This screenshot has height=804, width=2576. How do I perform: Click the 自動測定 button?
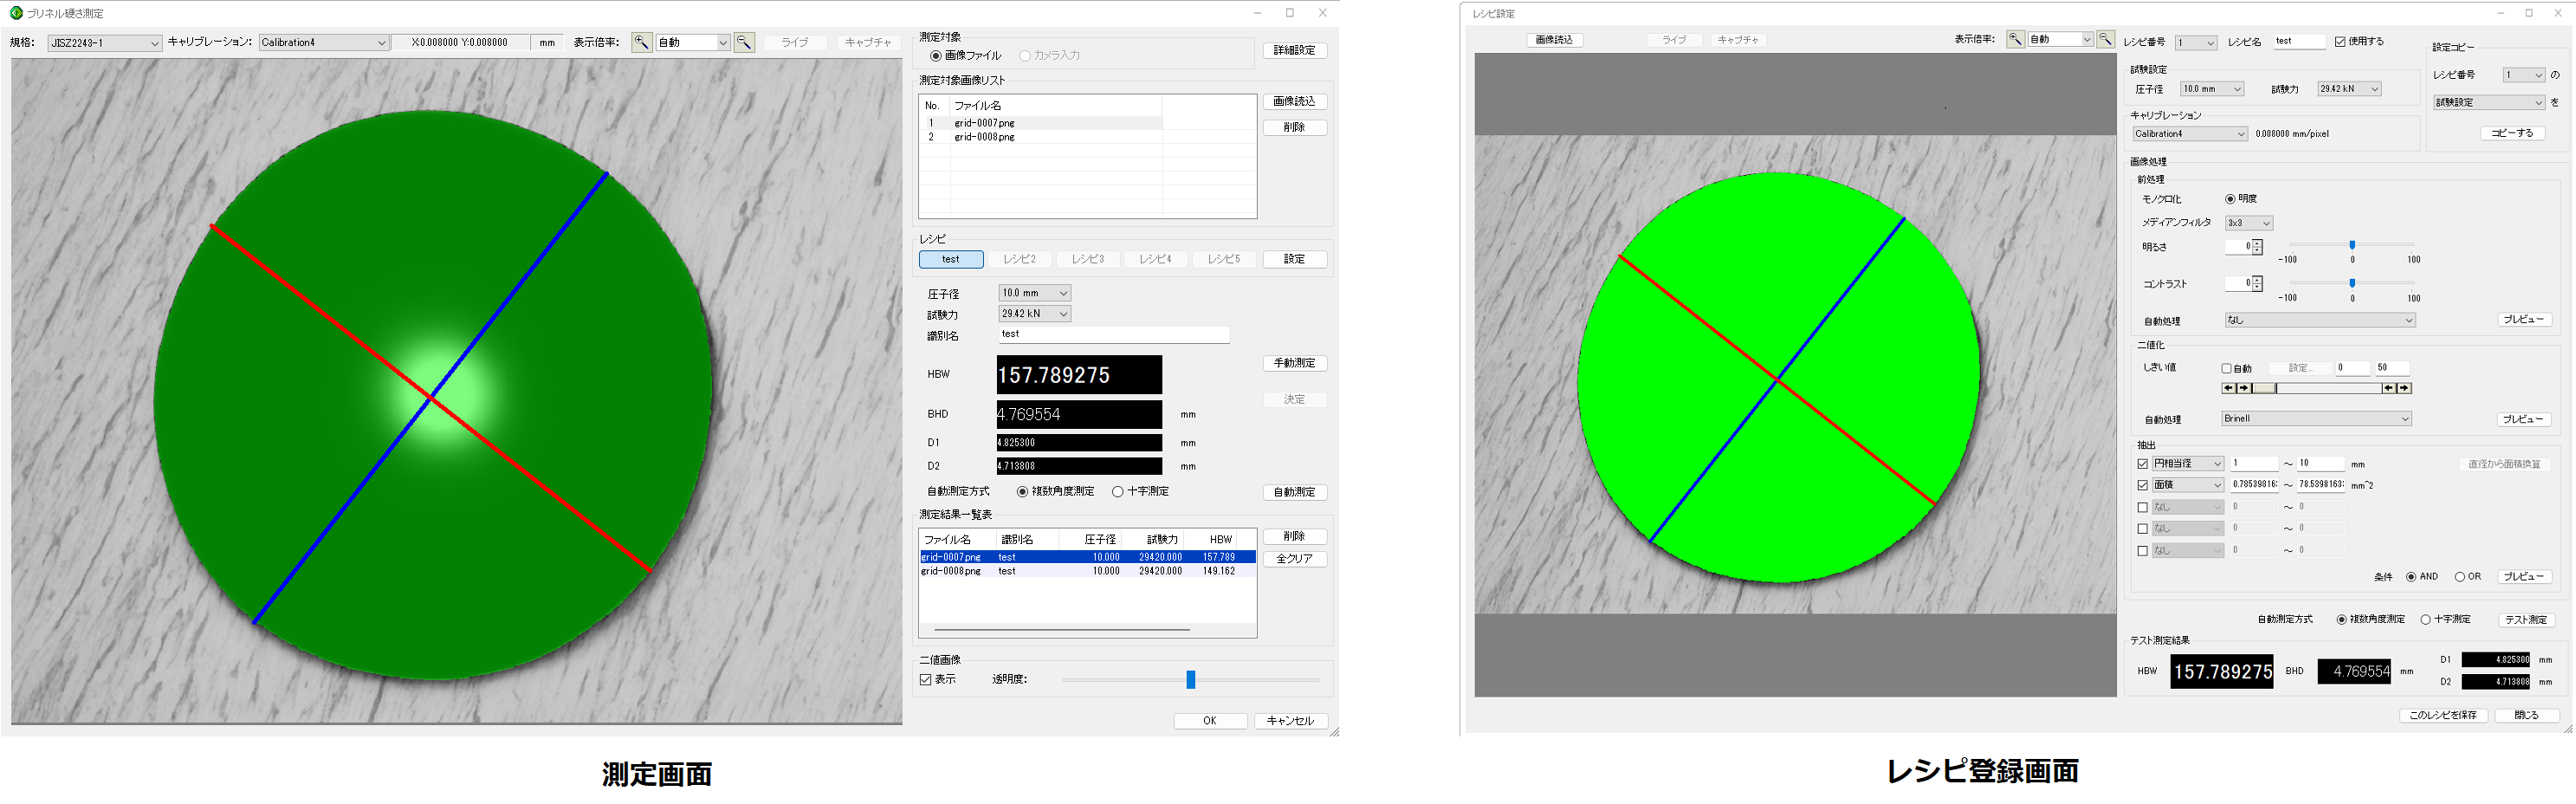point(1295,492)
